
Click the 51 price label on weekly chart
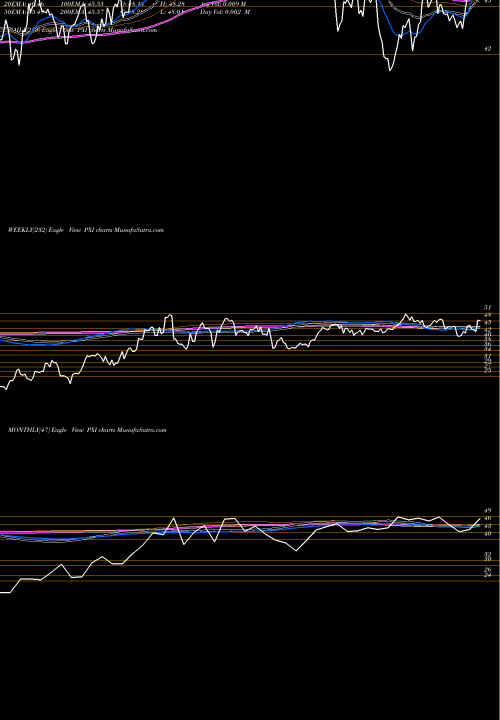tap(488, 307)
